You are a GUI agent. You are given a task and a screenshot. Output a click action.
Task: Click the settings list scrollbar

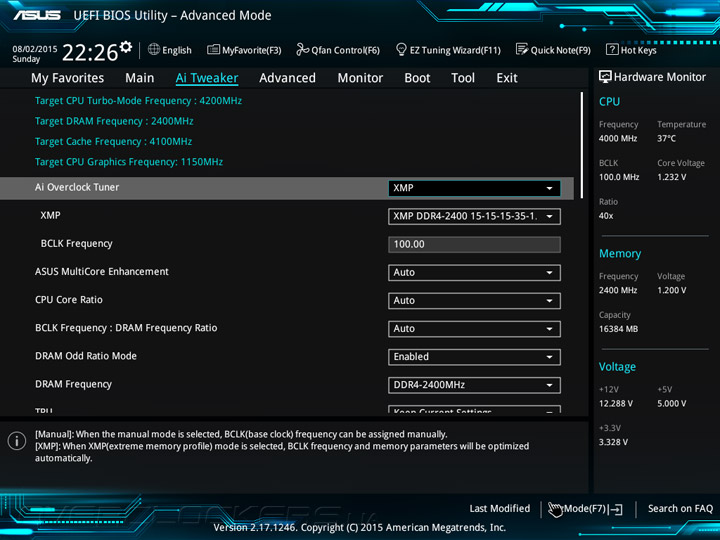point(582,145)
